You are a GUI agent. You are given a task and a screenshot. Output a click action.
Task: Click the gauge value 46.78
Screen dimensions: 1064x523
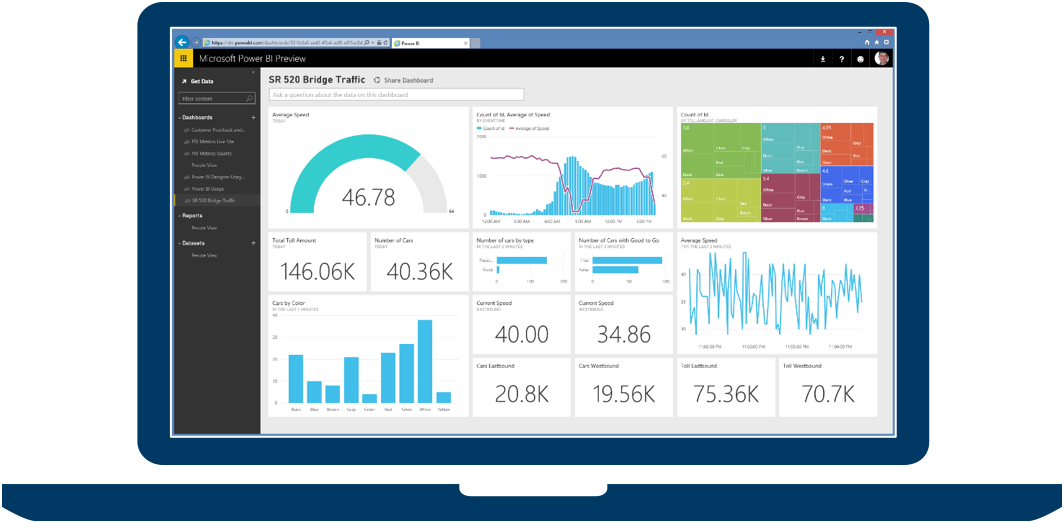pyautogui.click(x=368, y=197)
